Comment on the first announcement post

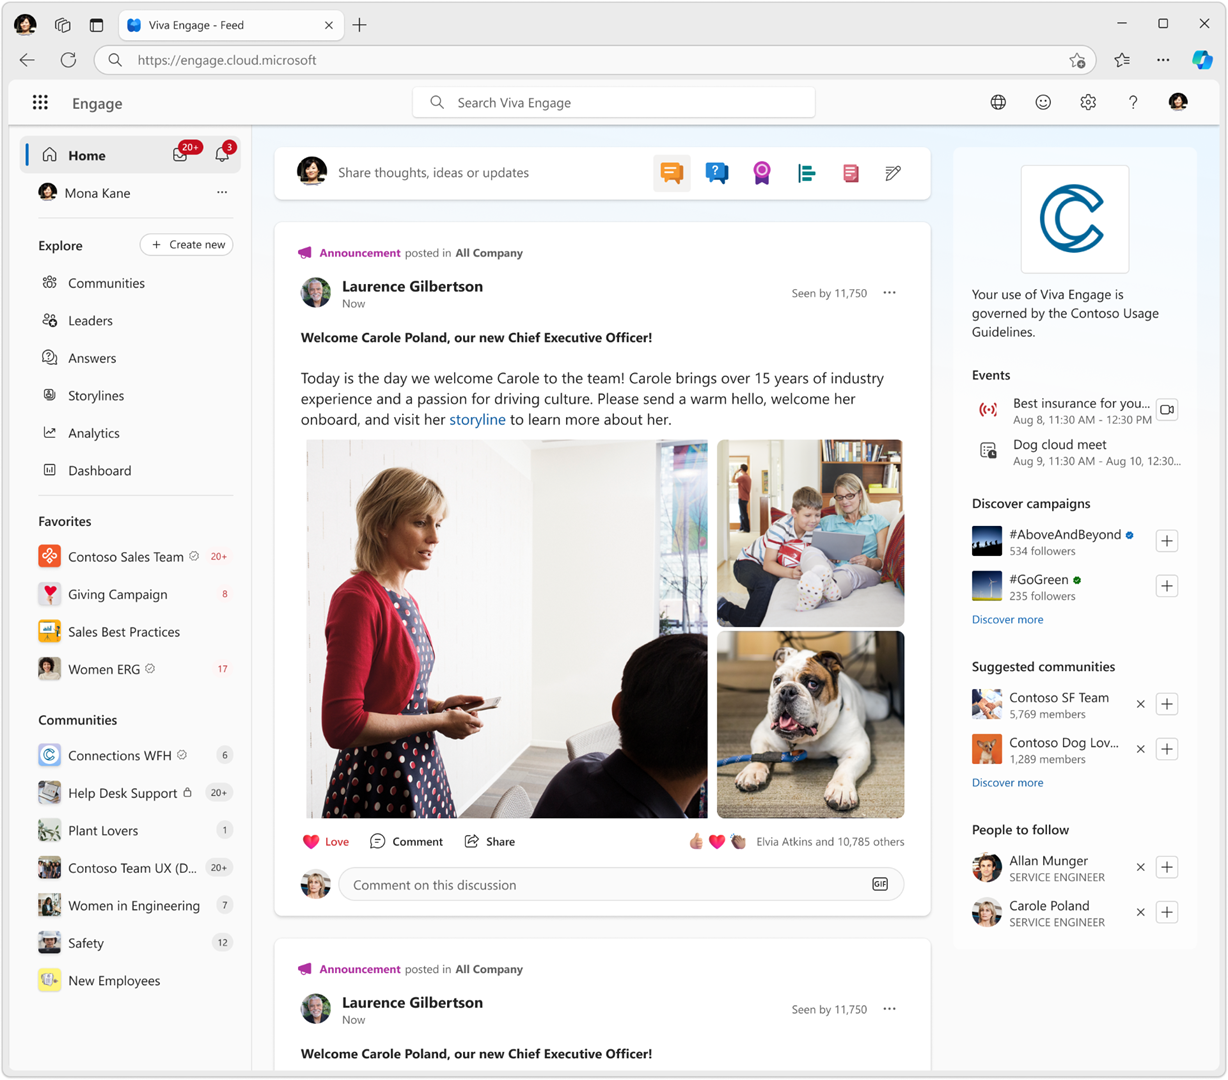pos(406,842)
